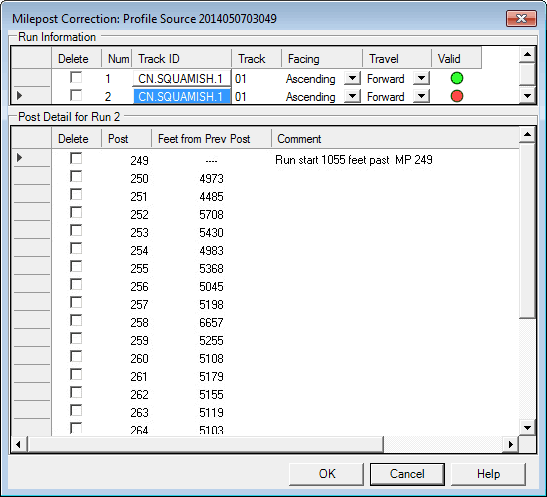Viewport: 547px width, 497px height.
Task: Expand the Facing dropdown for run 2
Action: (x=352, y=96)
